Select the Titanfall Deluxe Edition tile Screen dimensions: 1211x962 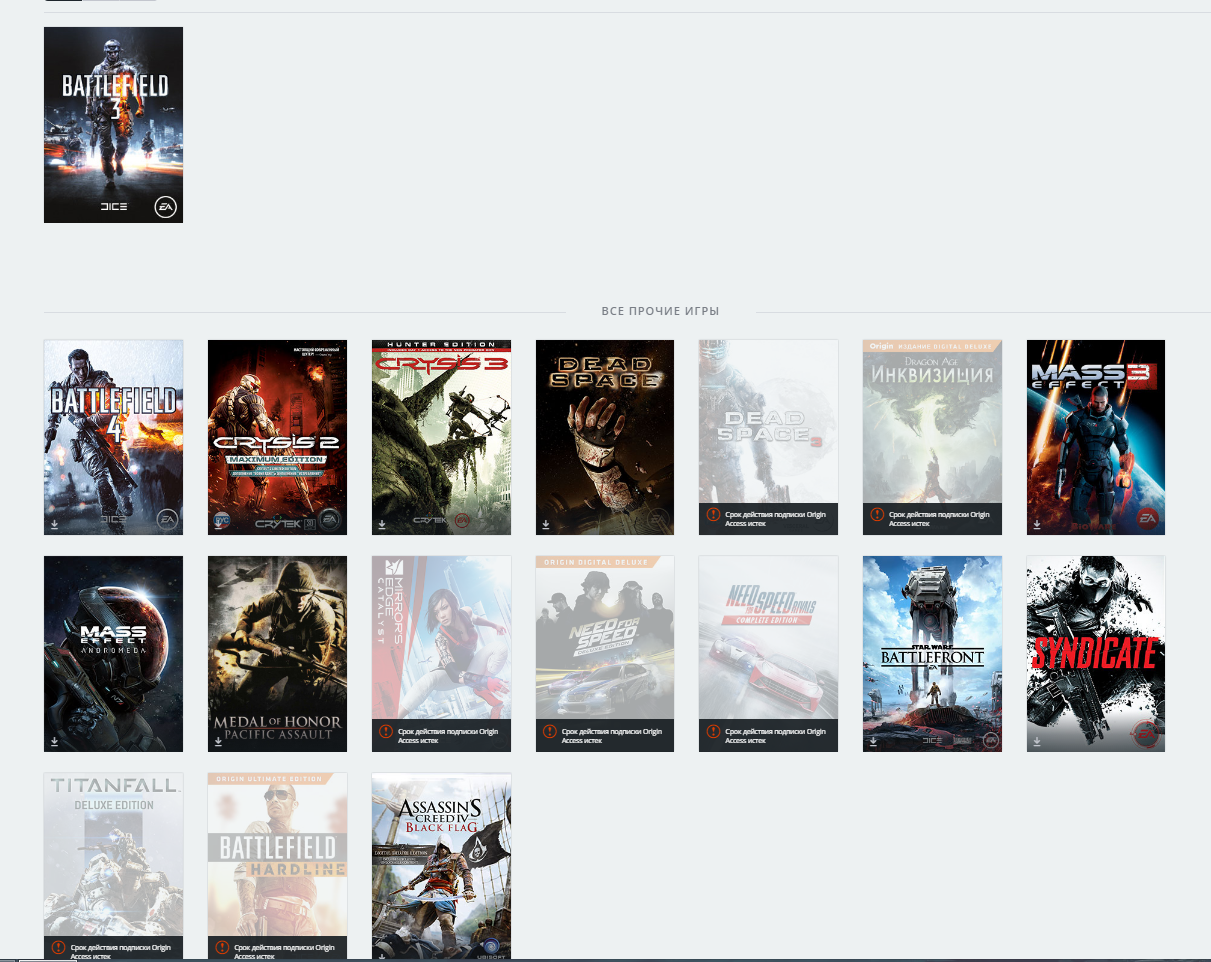113,866
